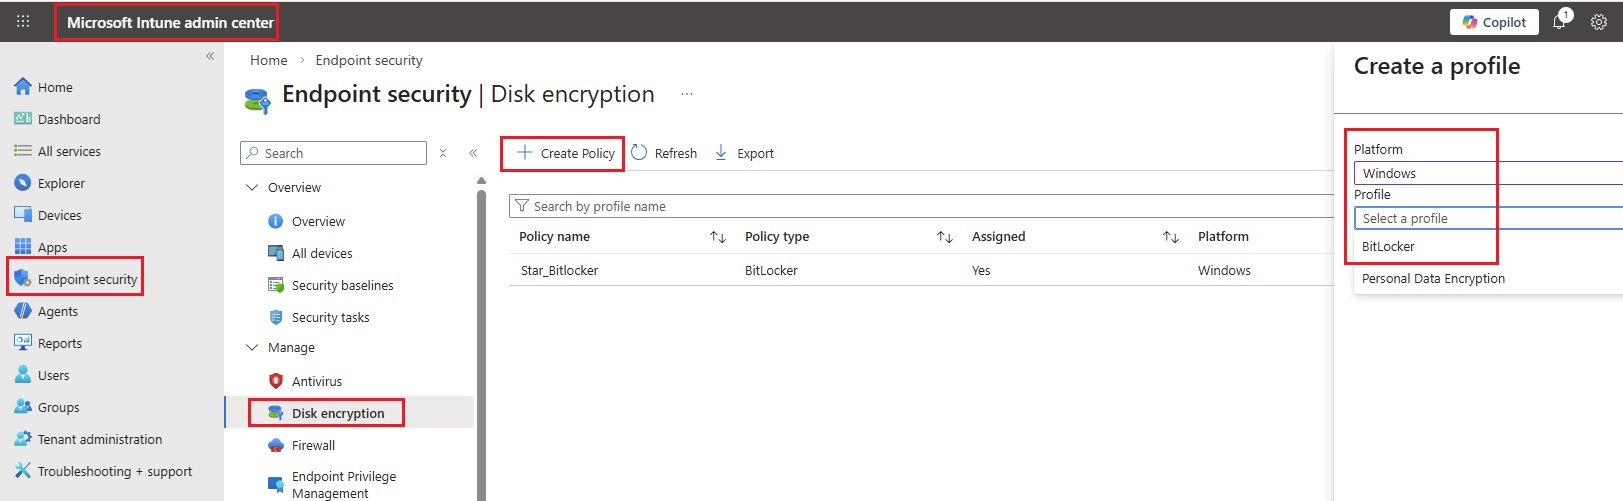
Task: Click the Security baselines icon
Action: point(276,285)
